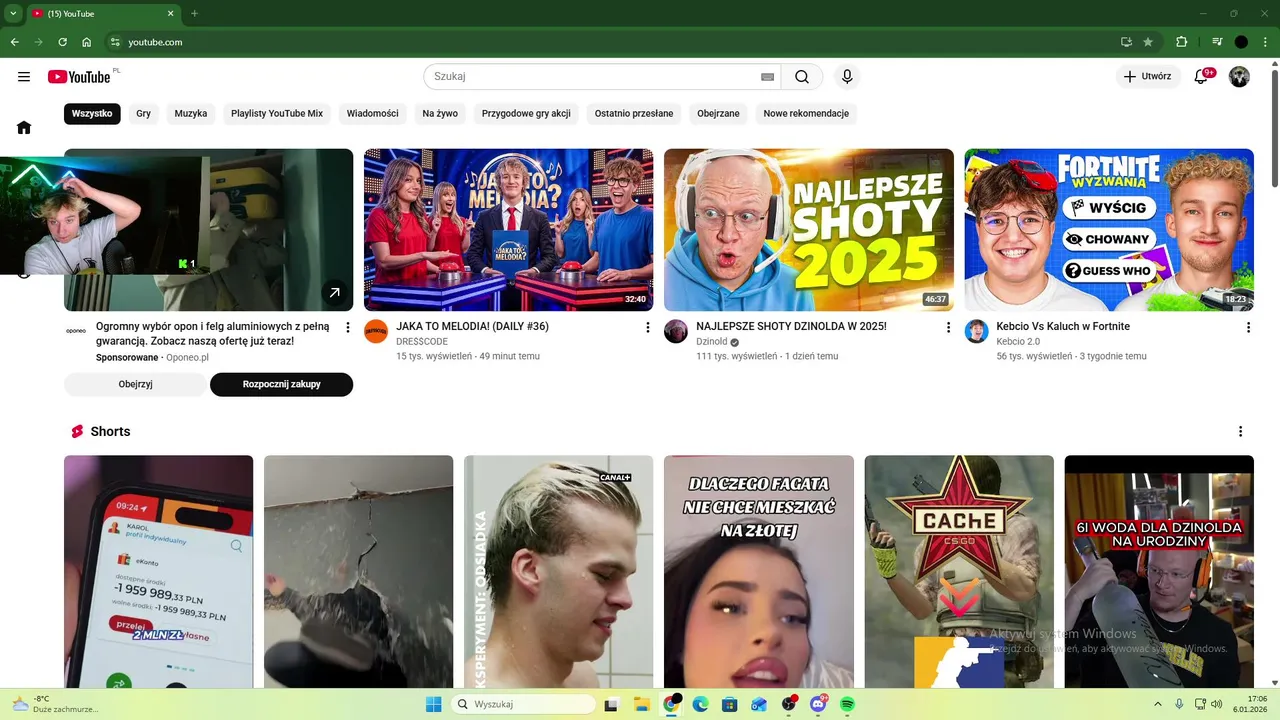Reload the page in Chrome

coord(62,42)
